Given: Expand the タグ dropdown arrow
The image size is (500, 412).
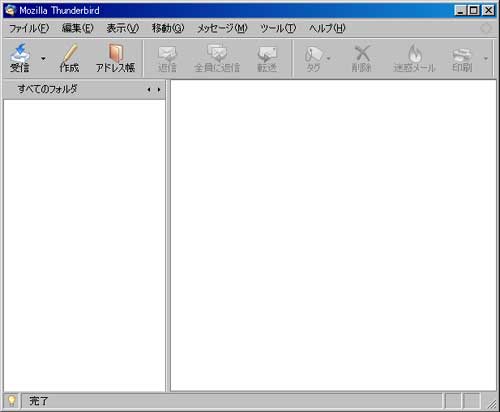Looking at the screenshot, I should pos(329,58).
